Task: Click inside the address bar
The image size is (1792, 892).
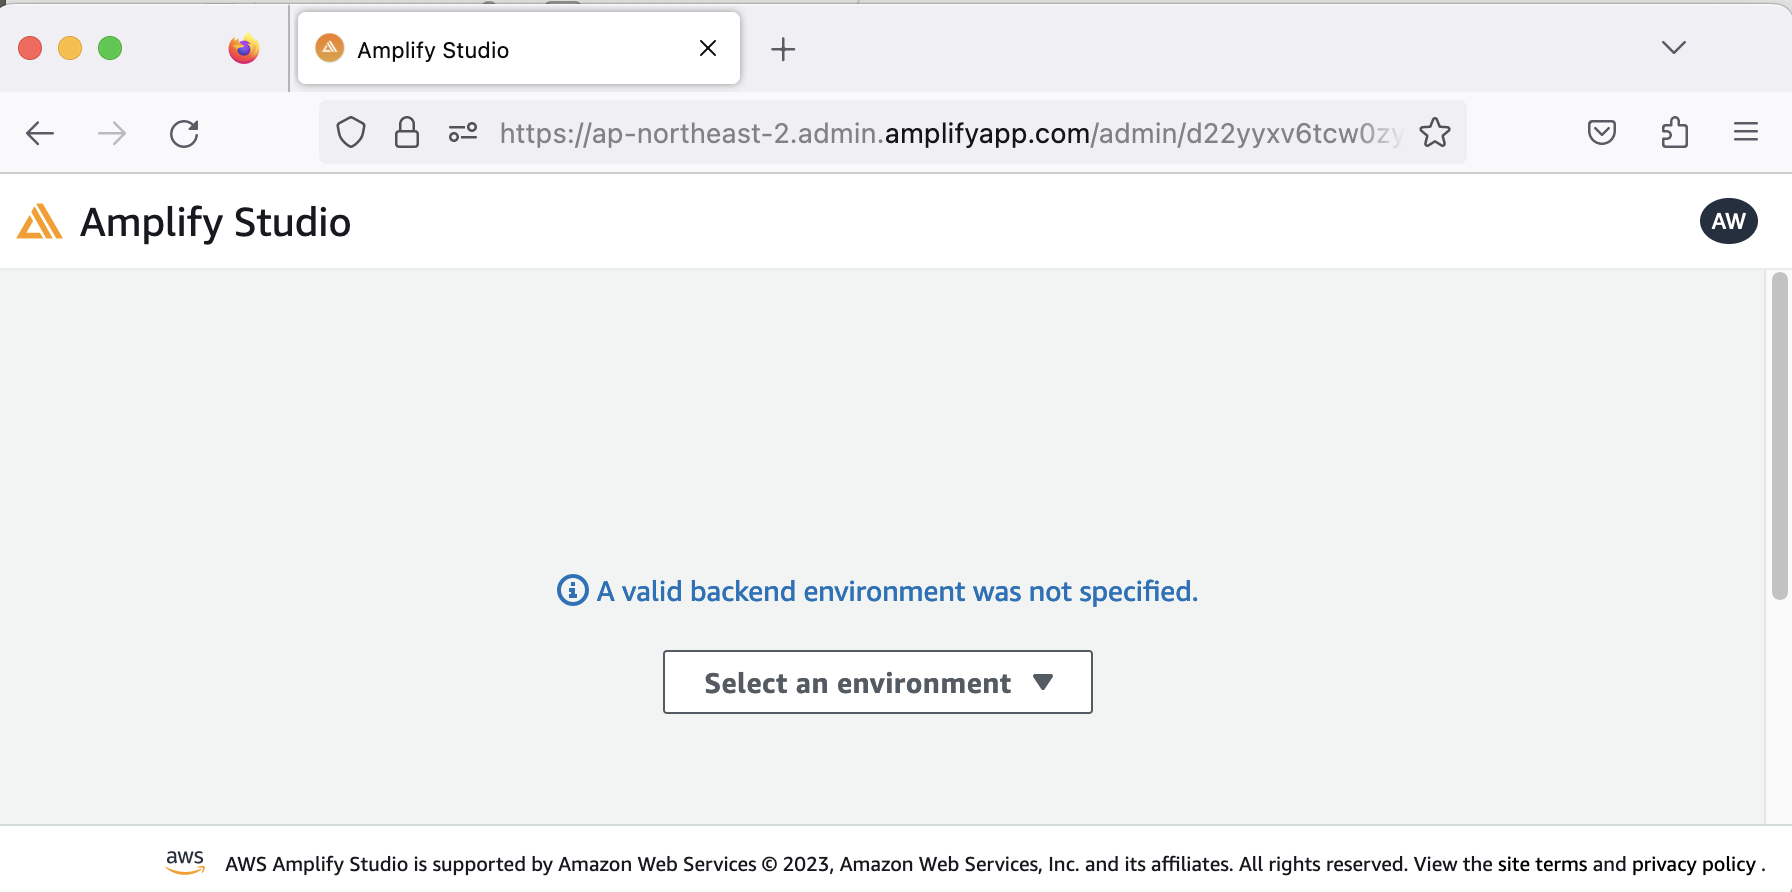Action: click(x=900, y=132)
